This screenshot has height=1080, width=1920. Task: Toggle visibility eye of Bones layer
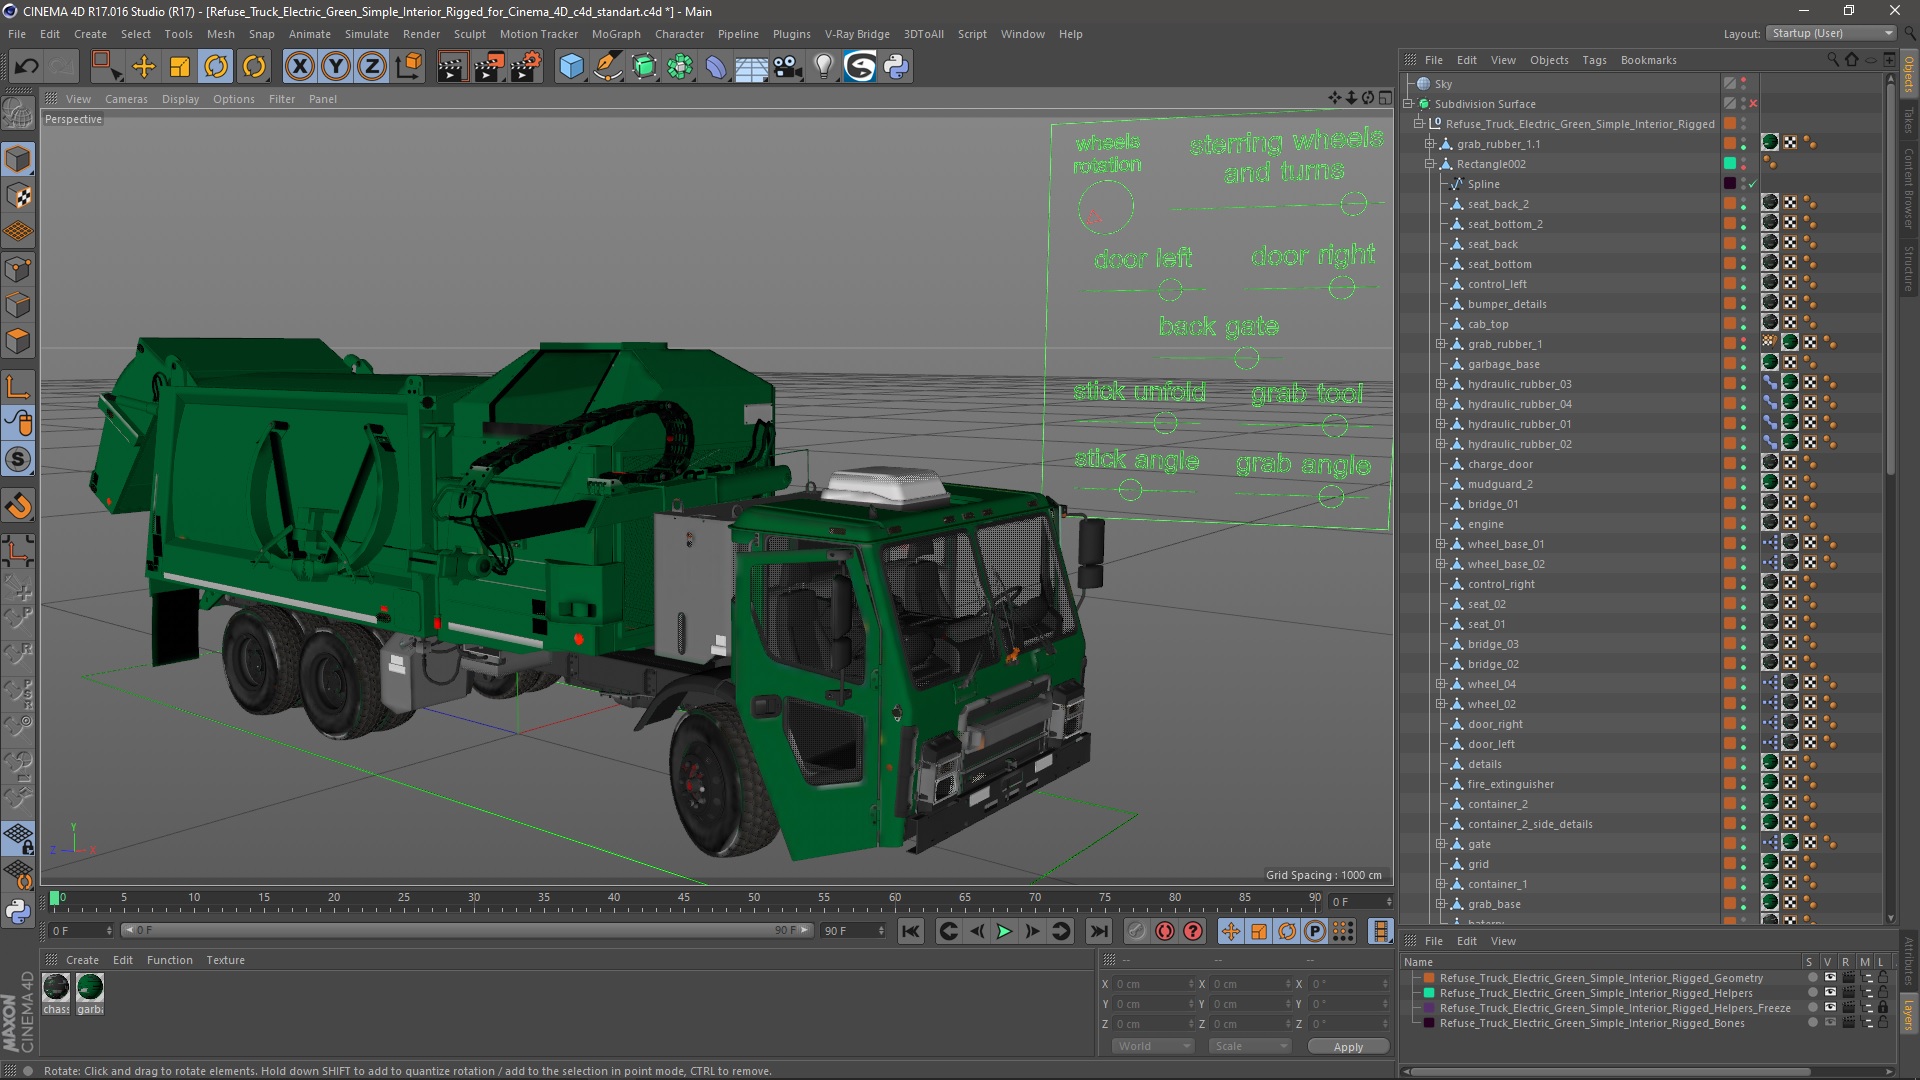point(1830,1023)
